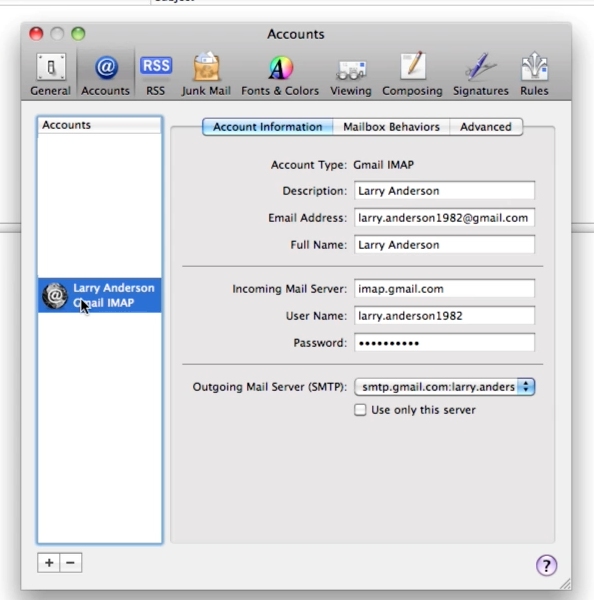The width and height of the screenshot is (594, 600).
Task: Click the Incoming Mail Server field
Action: (x=444, y=289)
